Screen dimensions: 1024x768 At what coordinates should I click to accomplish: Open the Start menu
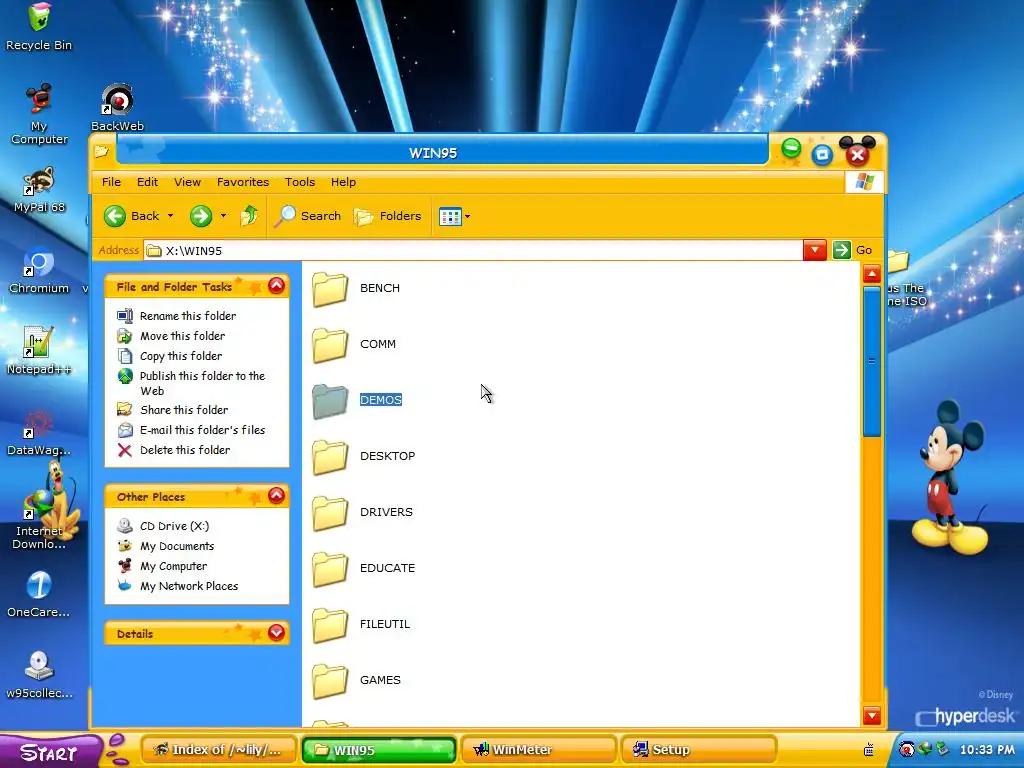tap(50, 752)
